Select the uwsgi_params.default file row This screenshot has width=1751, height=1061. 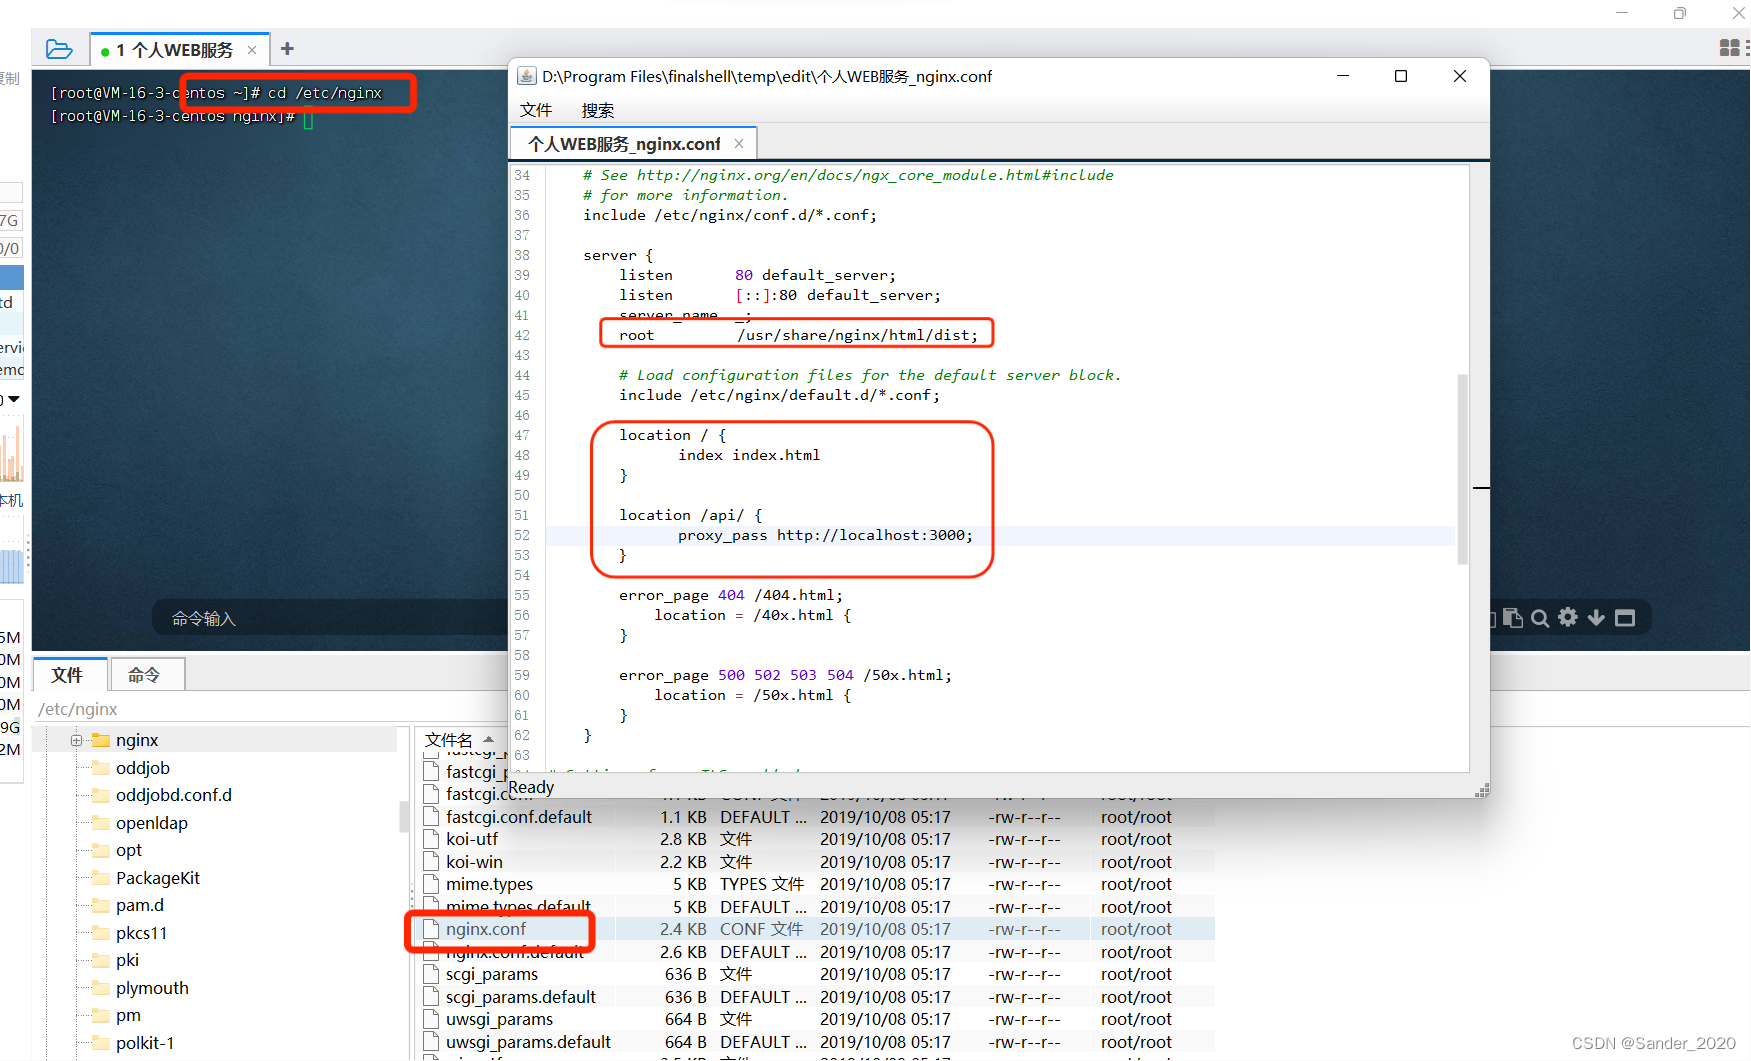pyautogui.click(x=816, y=1042)
